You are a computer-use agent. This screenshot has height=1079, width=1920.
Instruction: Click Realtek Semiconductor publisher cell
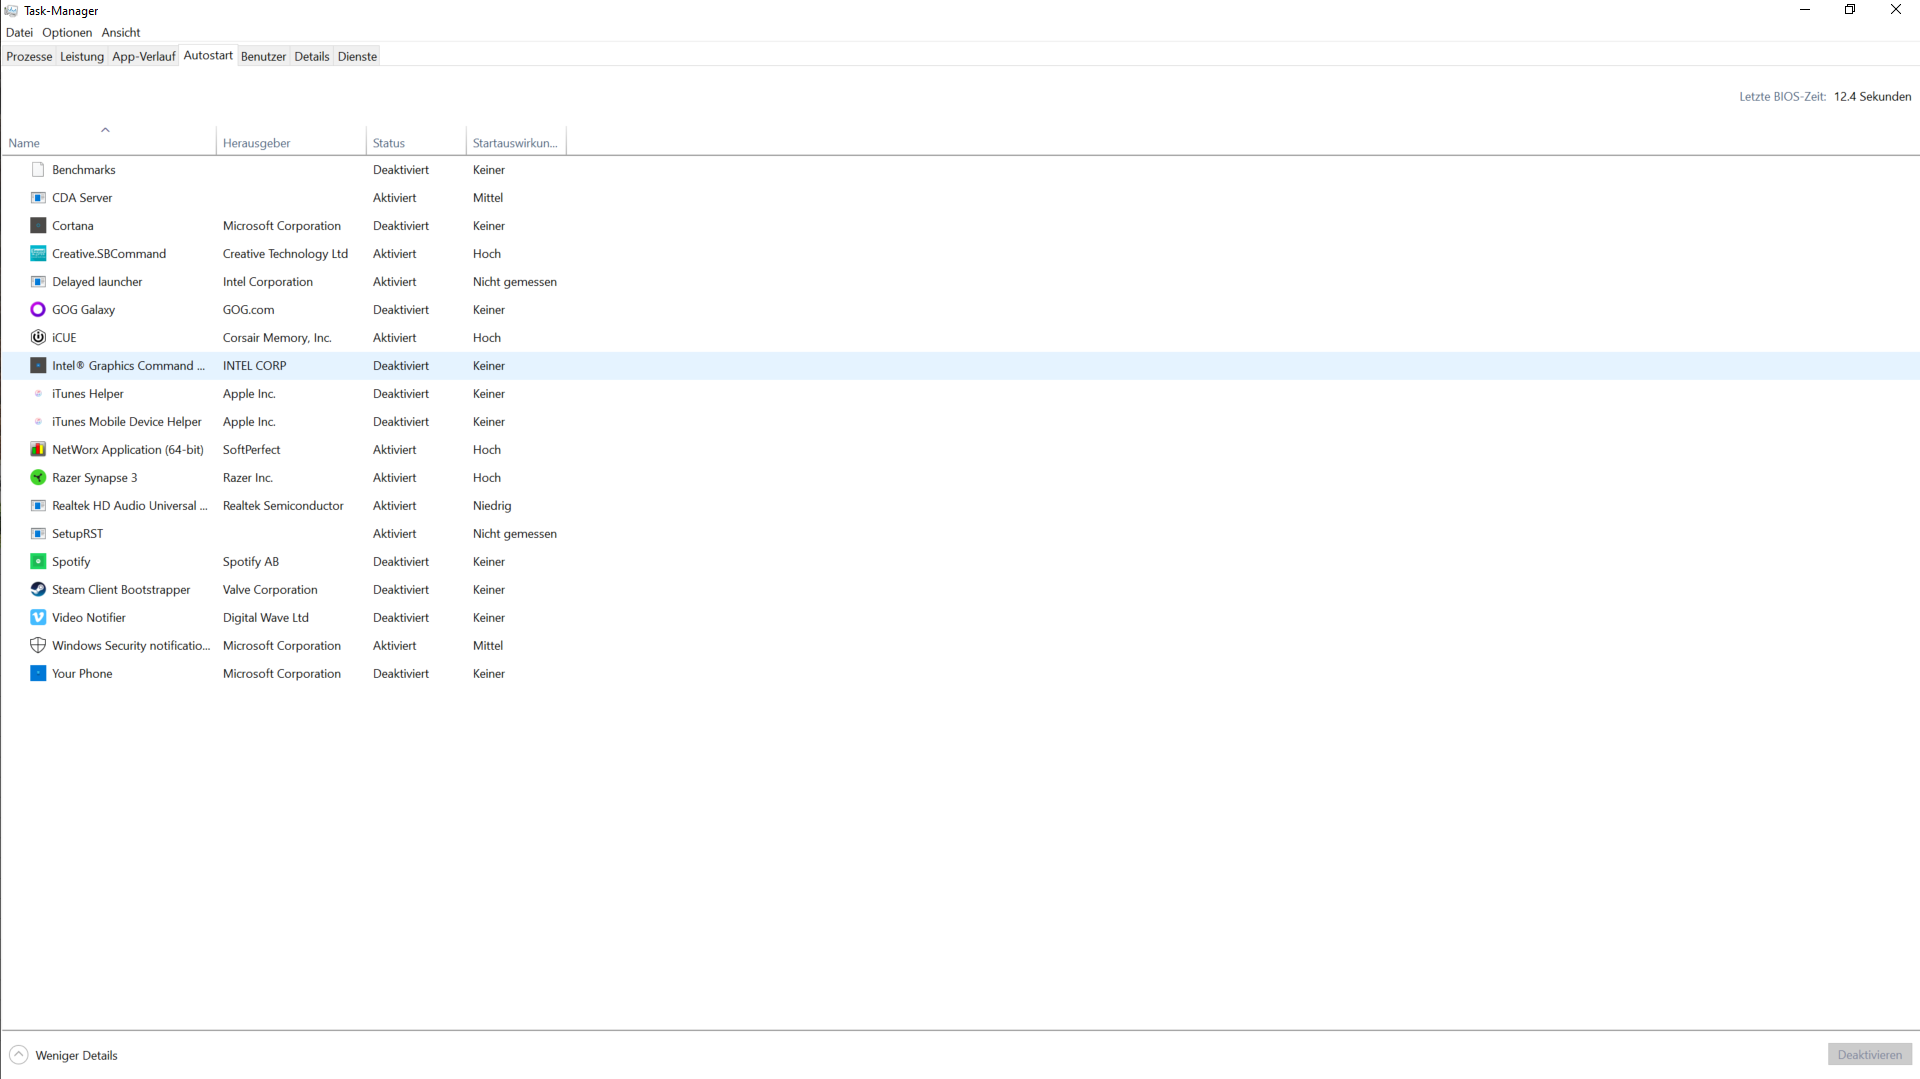coord(283,506)
